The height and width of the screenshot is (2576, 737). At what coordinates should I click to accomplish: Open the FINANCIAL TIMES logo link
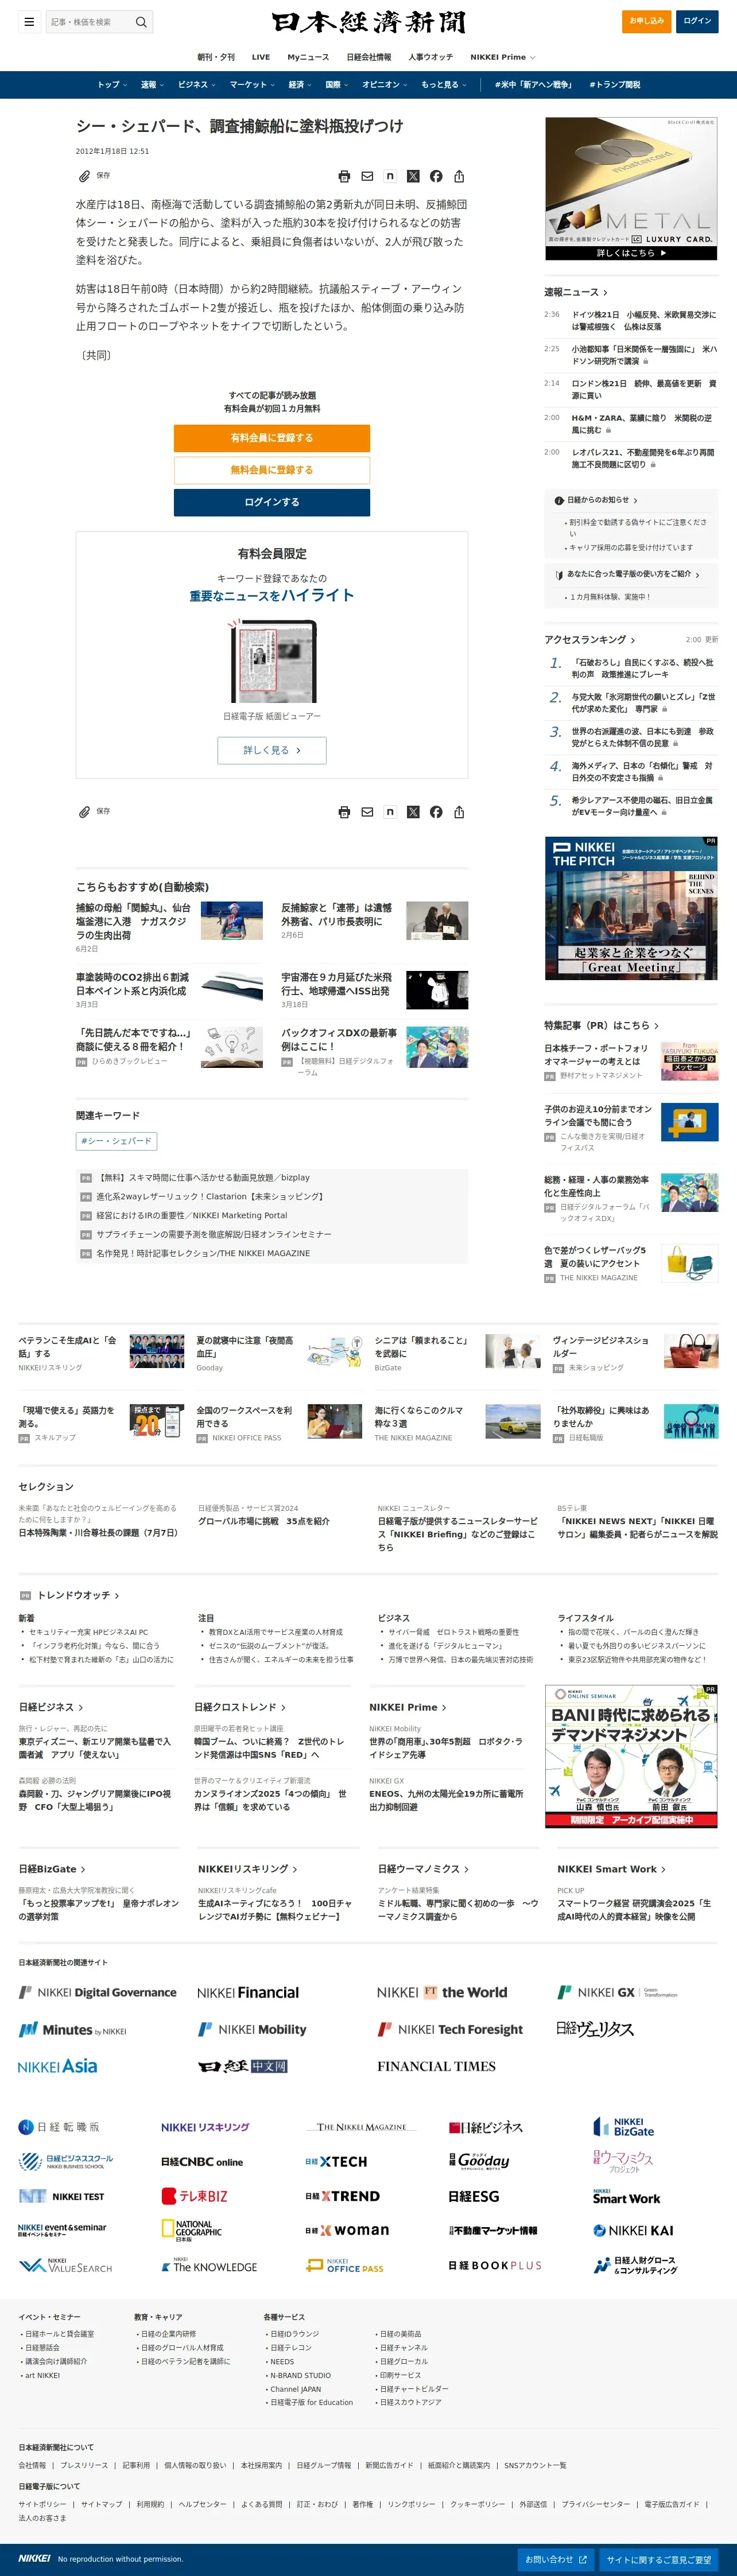(436, 2067)
